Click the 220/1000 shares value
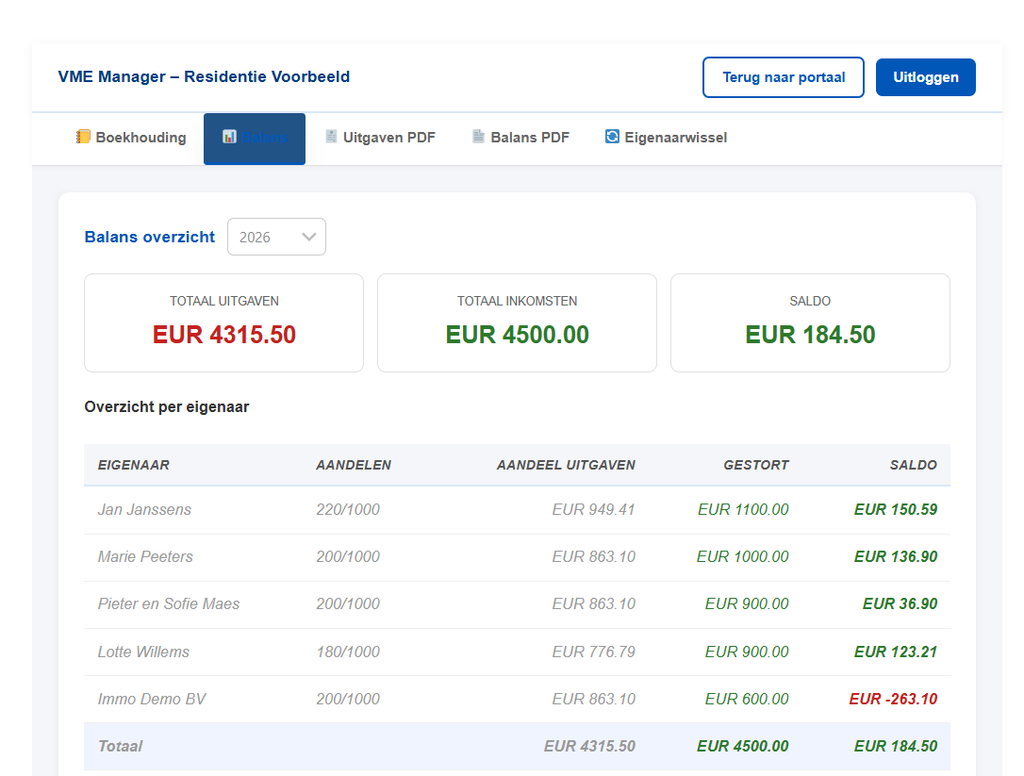 [348, 509]
